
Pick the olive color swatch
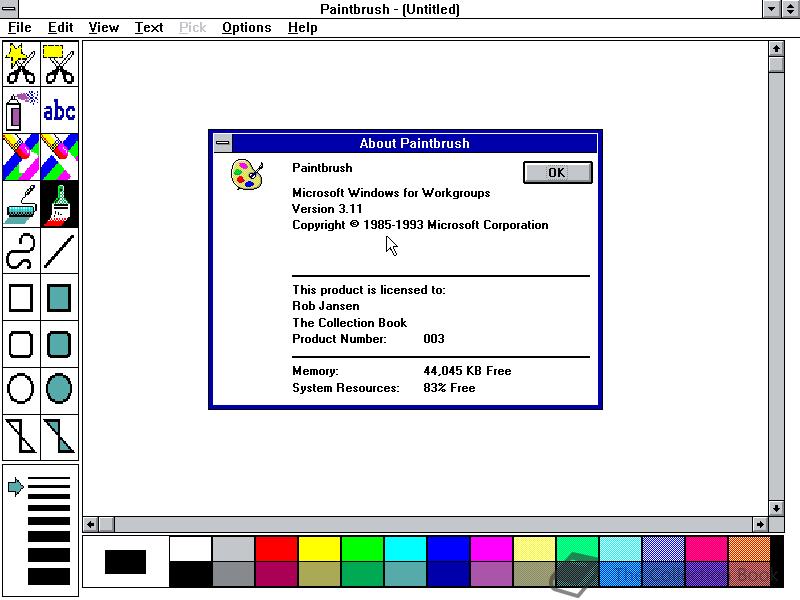pyautogui.click(x=319, y=574)
